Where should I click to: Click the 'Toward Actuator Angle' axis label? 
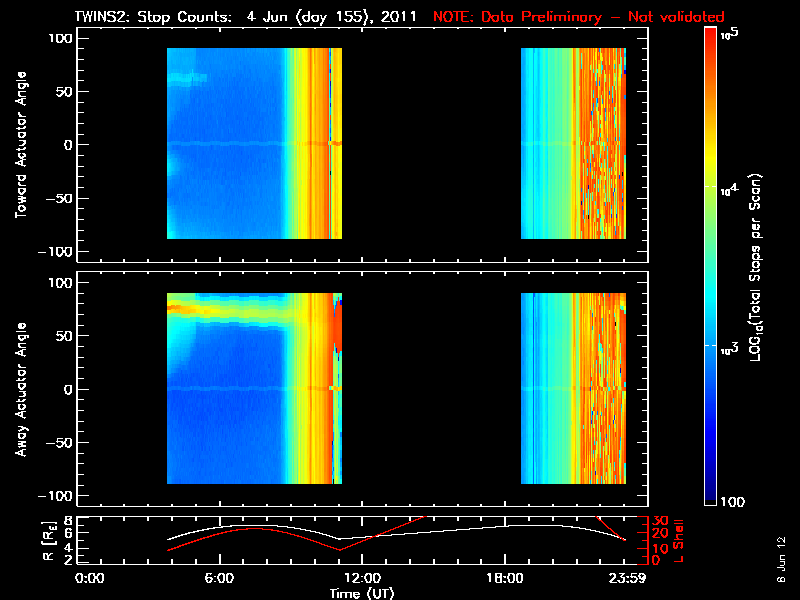[x=20, y=144]
